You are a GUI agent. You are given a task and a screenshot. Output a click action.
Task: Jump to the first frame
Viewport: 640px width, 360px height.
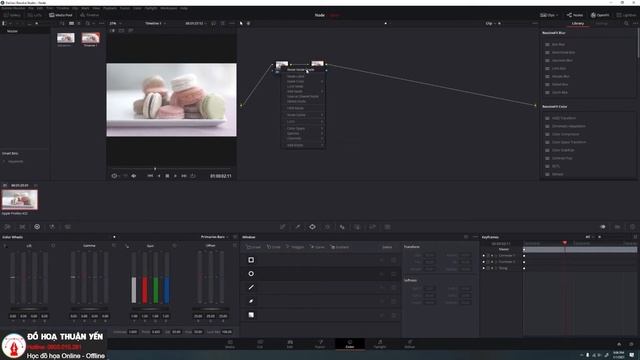150,176
